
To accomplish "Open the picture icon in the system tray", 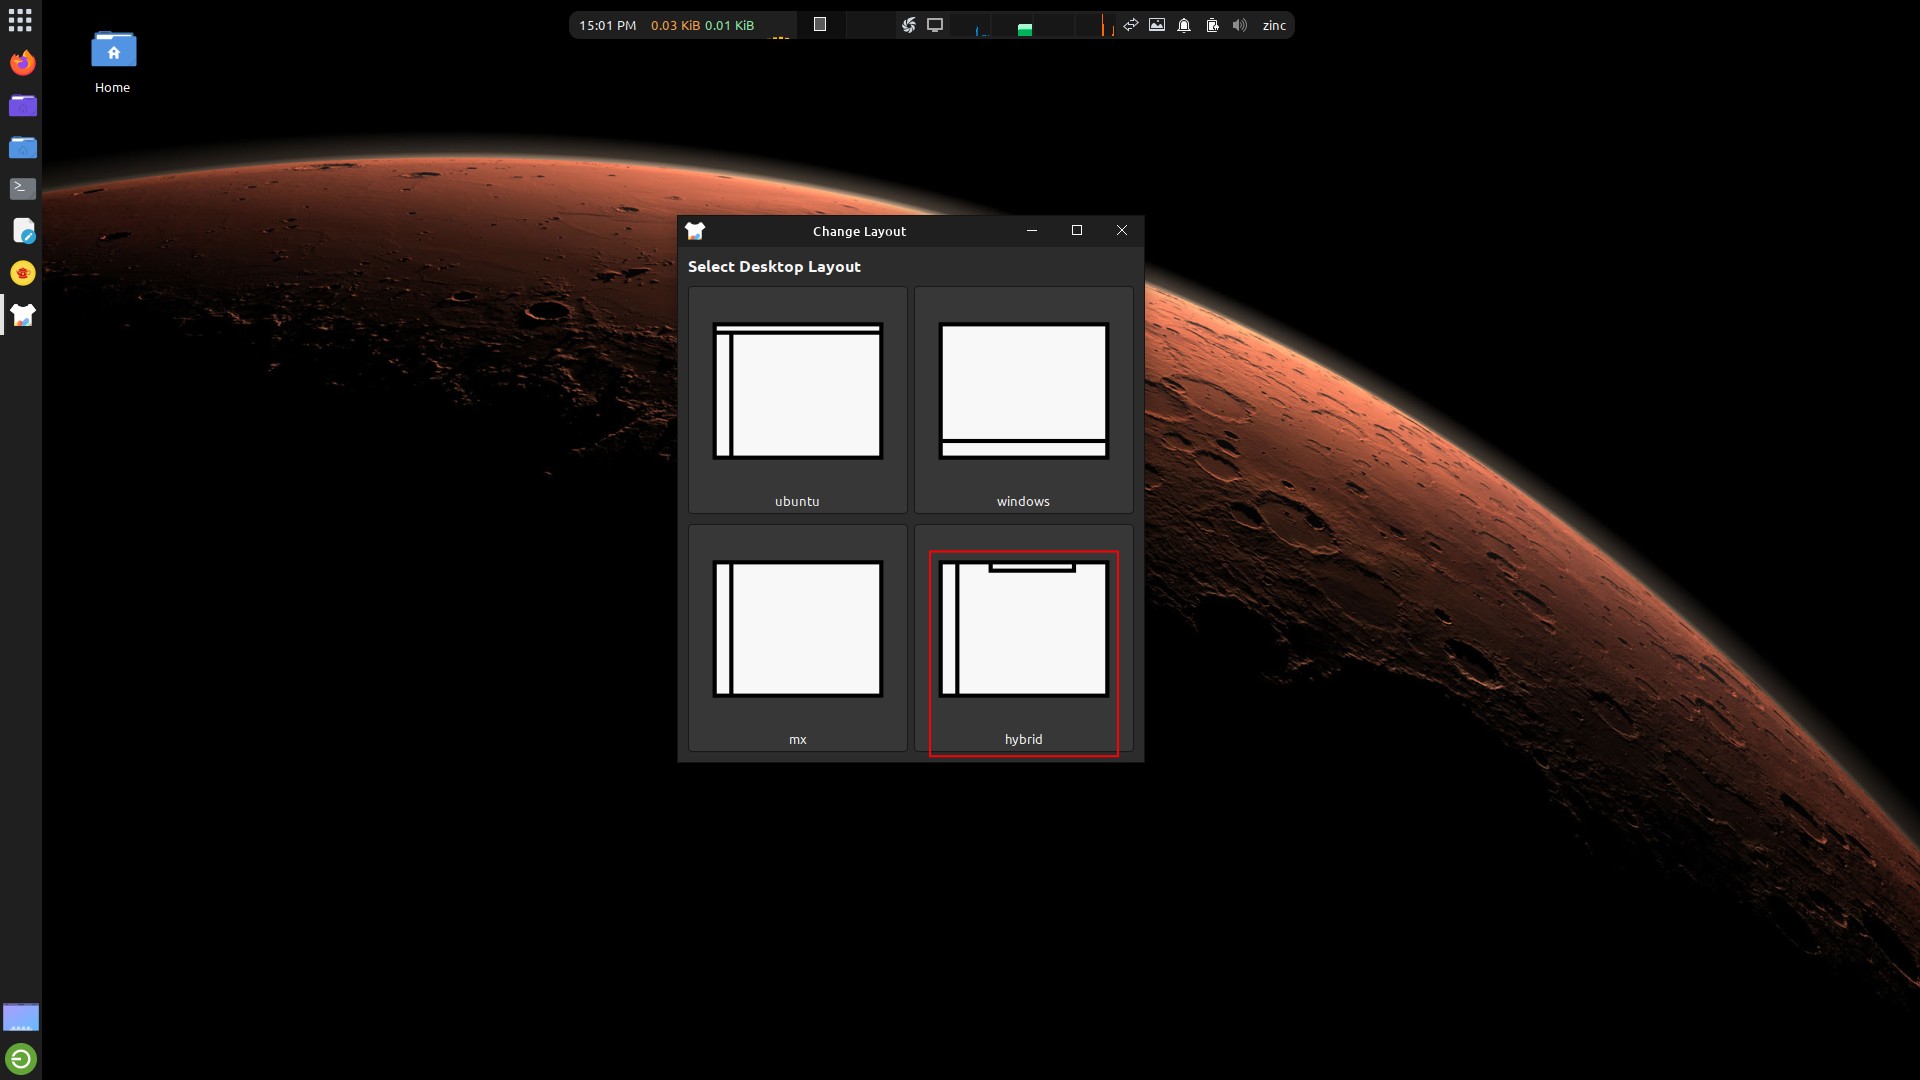I will (1157, 25).
